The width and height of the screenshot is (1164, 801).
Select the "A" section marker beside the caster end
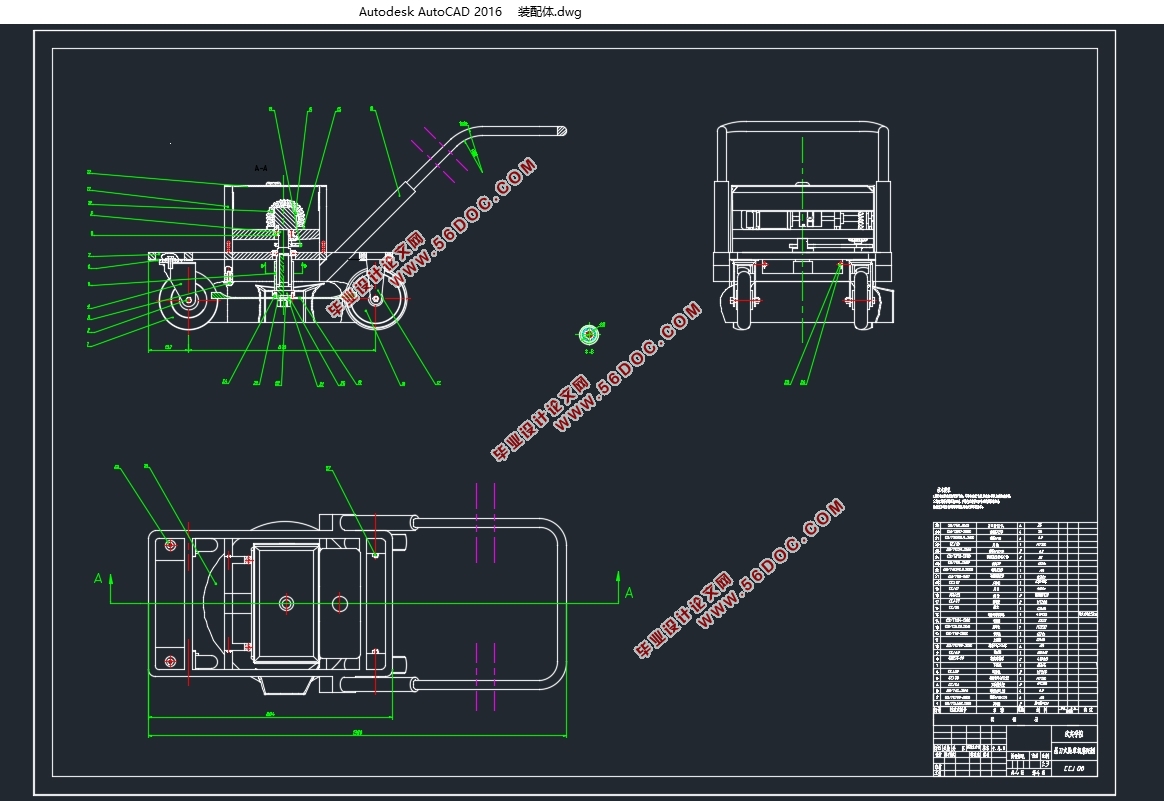(x=98, y=578)
